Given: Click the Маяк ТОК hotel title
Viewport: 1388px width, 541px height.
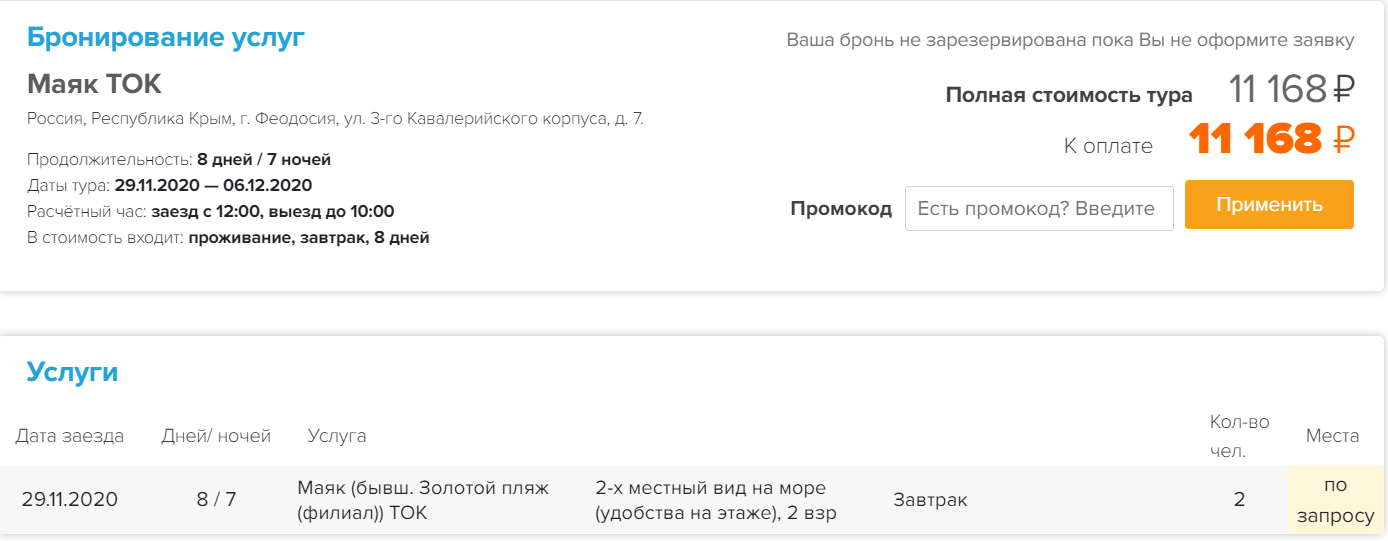Looking at the screenshot, I should click(94, 84).
